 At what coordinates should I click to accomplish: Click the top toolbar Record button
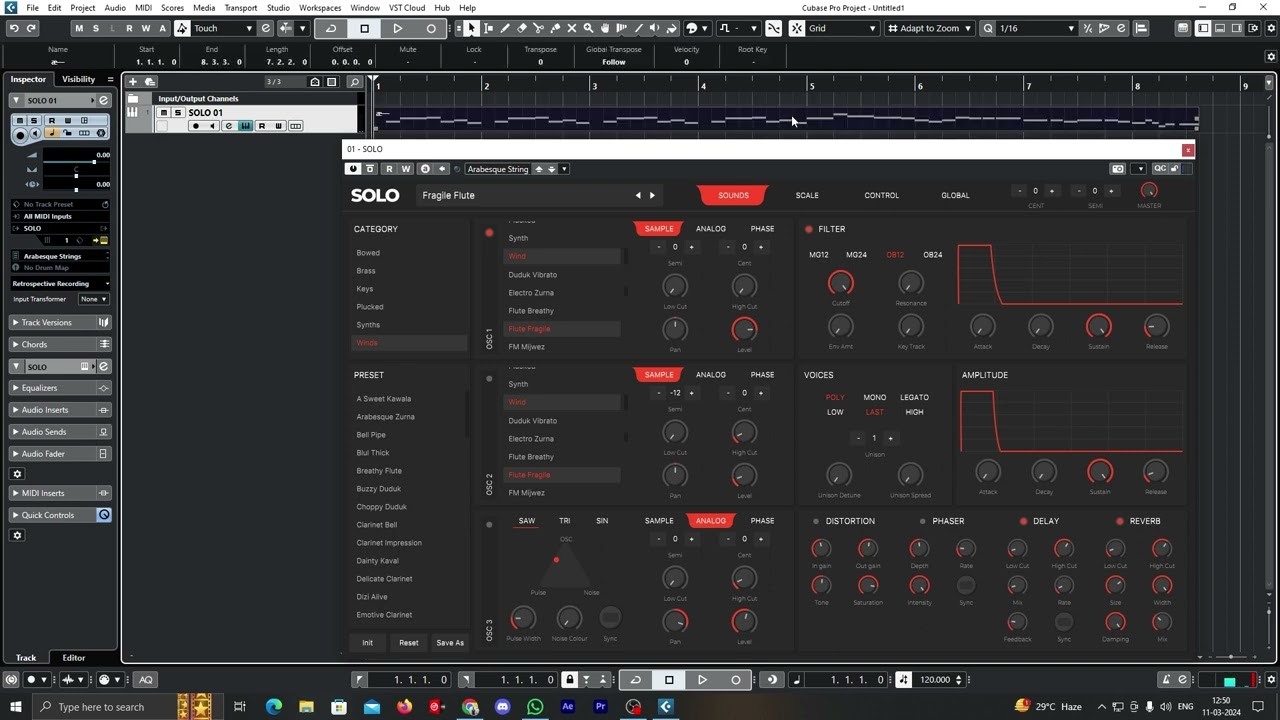click(x=431, y=28)
